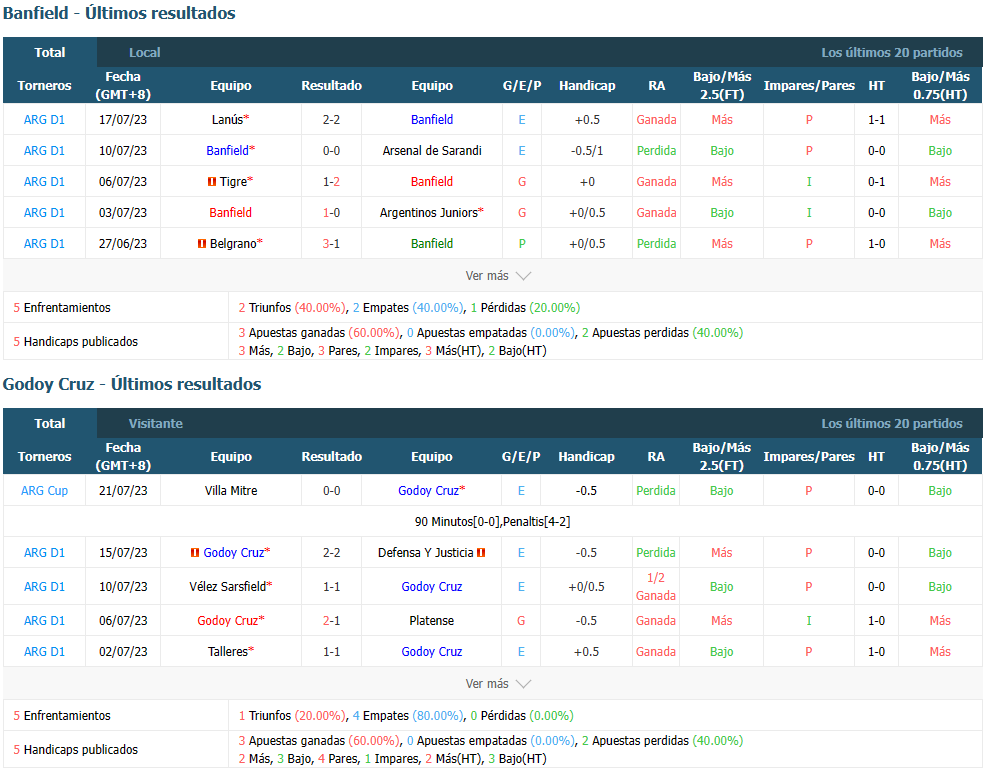
Task: Click Argentinos Juniors team name
Action: coord(429,213)
